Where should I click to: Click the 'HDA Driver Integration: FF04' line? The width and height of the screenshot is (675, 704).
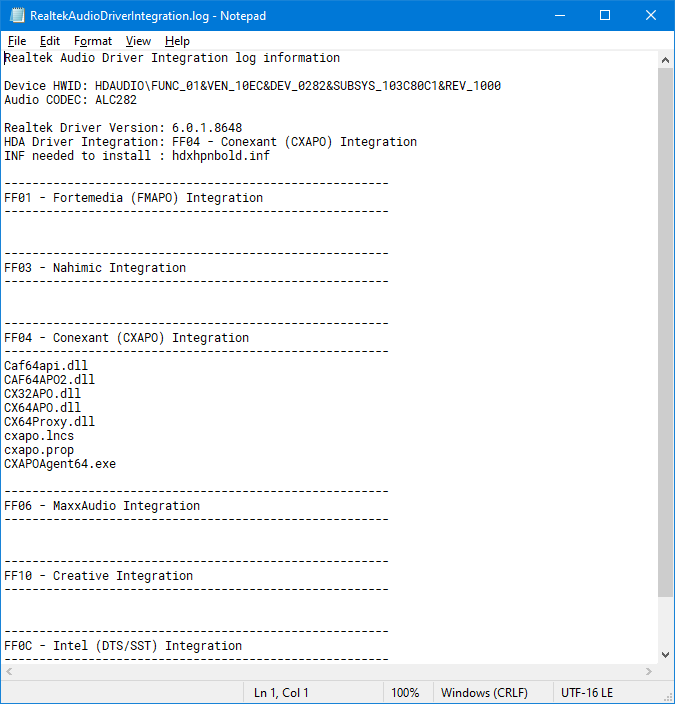[x=211, y=142]
